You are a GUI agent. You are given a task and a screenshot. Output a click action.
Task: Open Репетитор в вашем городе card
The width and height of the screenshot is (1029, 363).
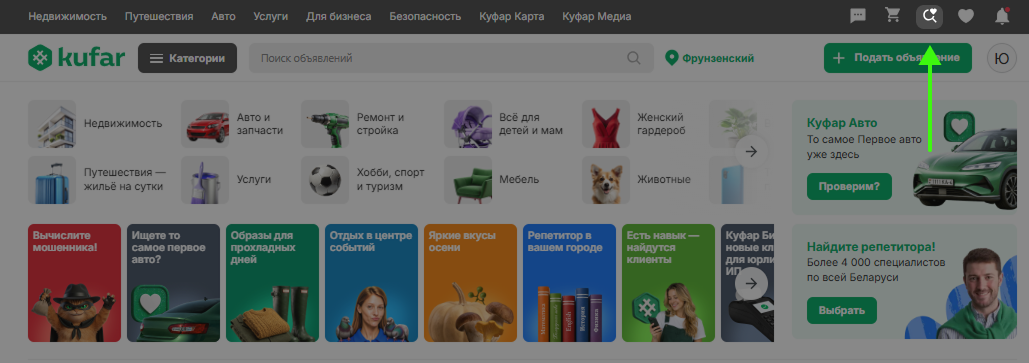coord(570,283)
